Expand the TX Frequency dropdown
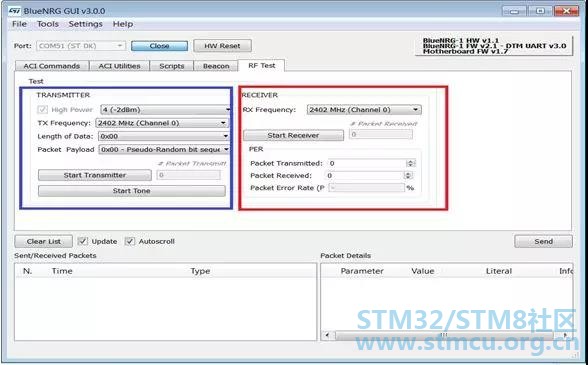Viewport: 588px width, 365px height. point(162,123)
